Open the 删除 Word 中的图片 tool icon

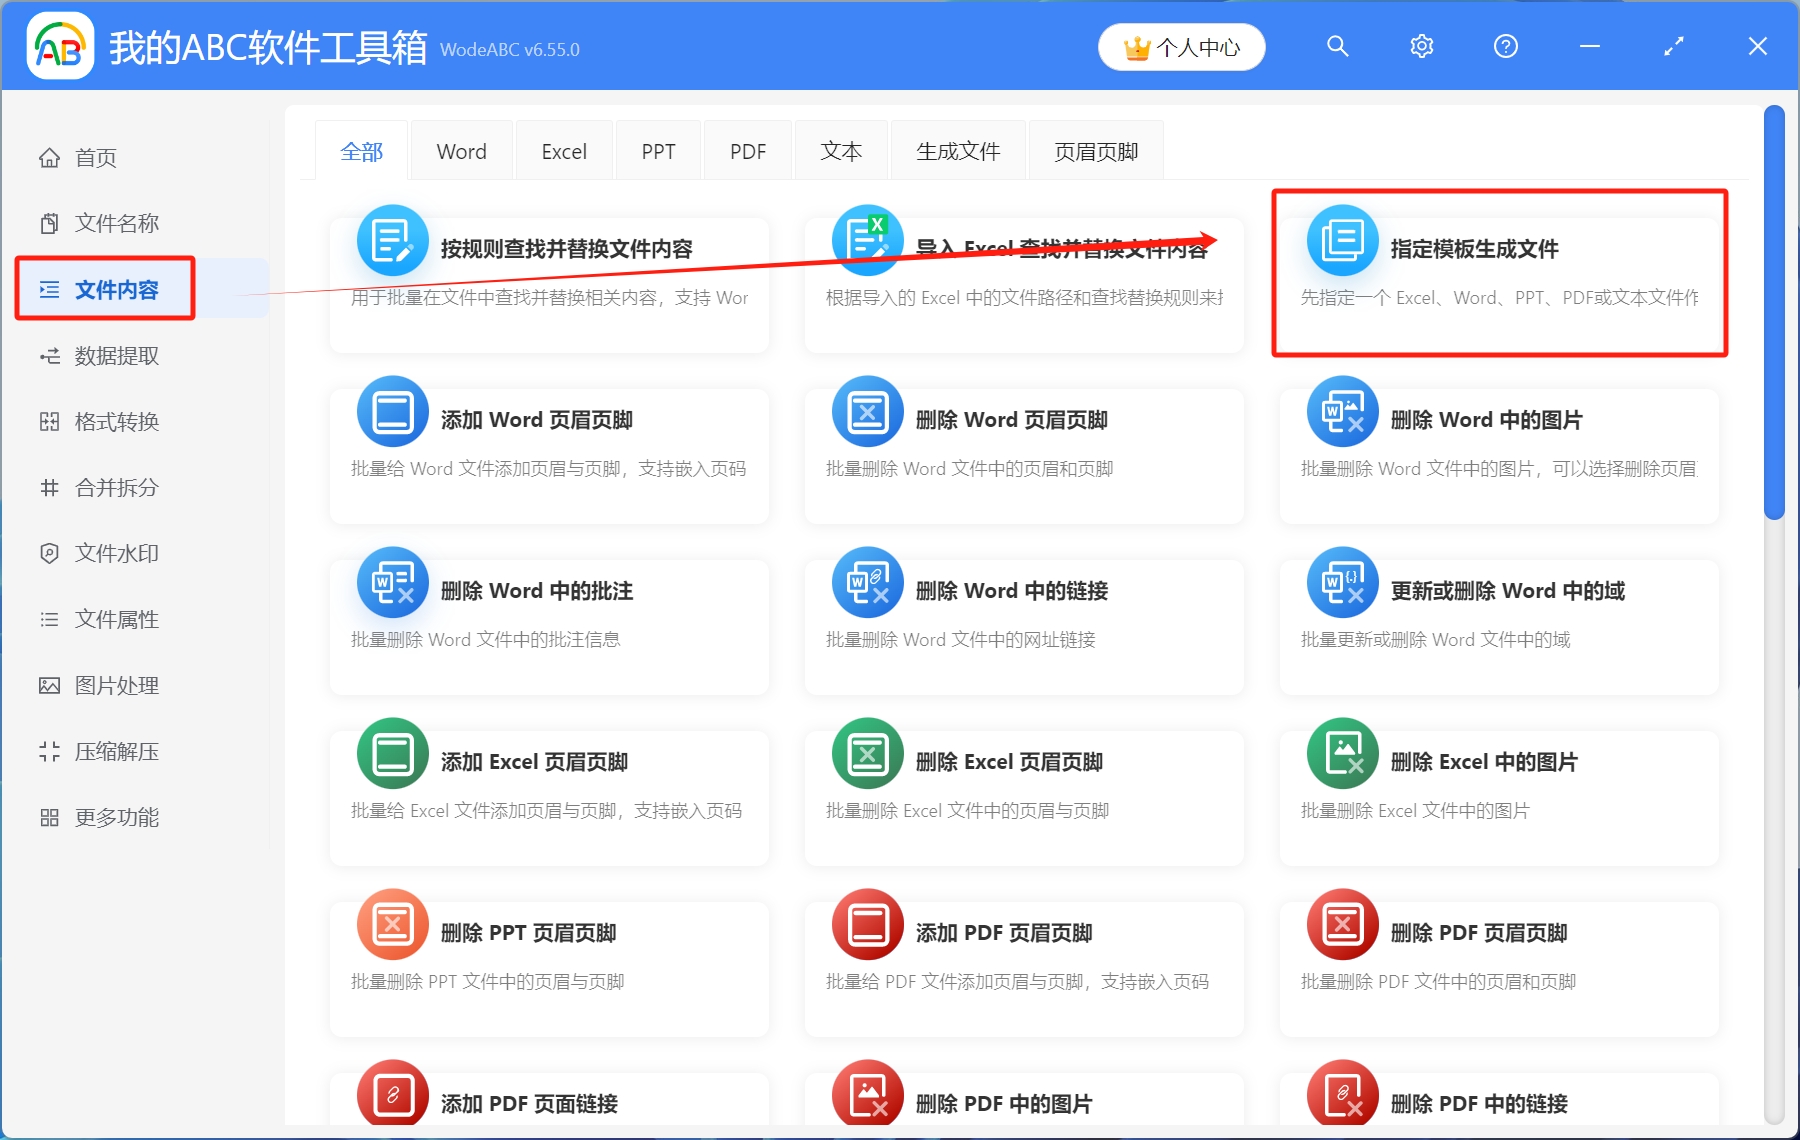click(1343, 411)
